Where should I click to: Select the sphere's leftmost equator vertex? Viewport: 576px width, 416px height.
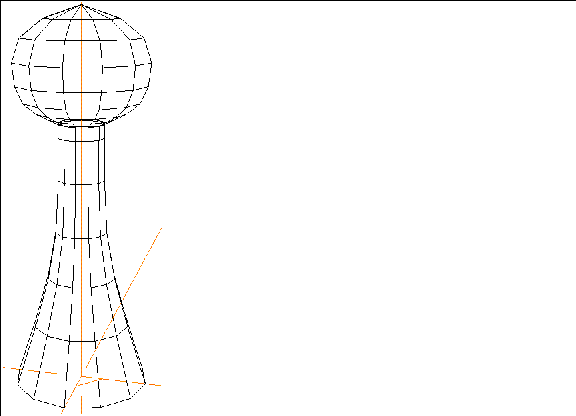(12, 64)
